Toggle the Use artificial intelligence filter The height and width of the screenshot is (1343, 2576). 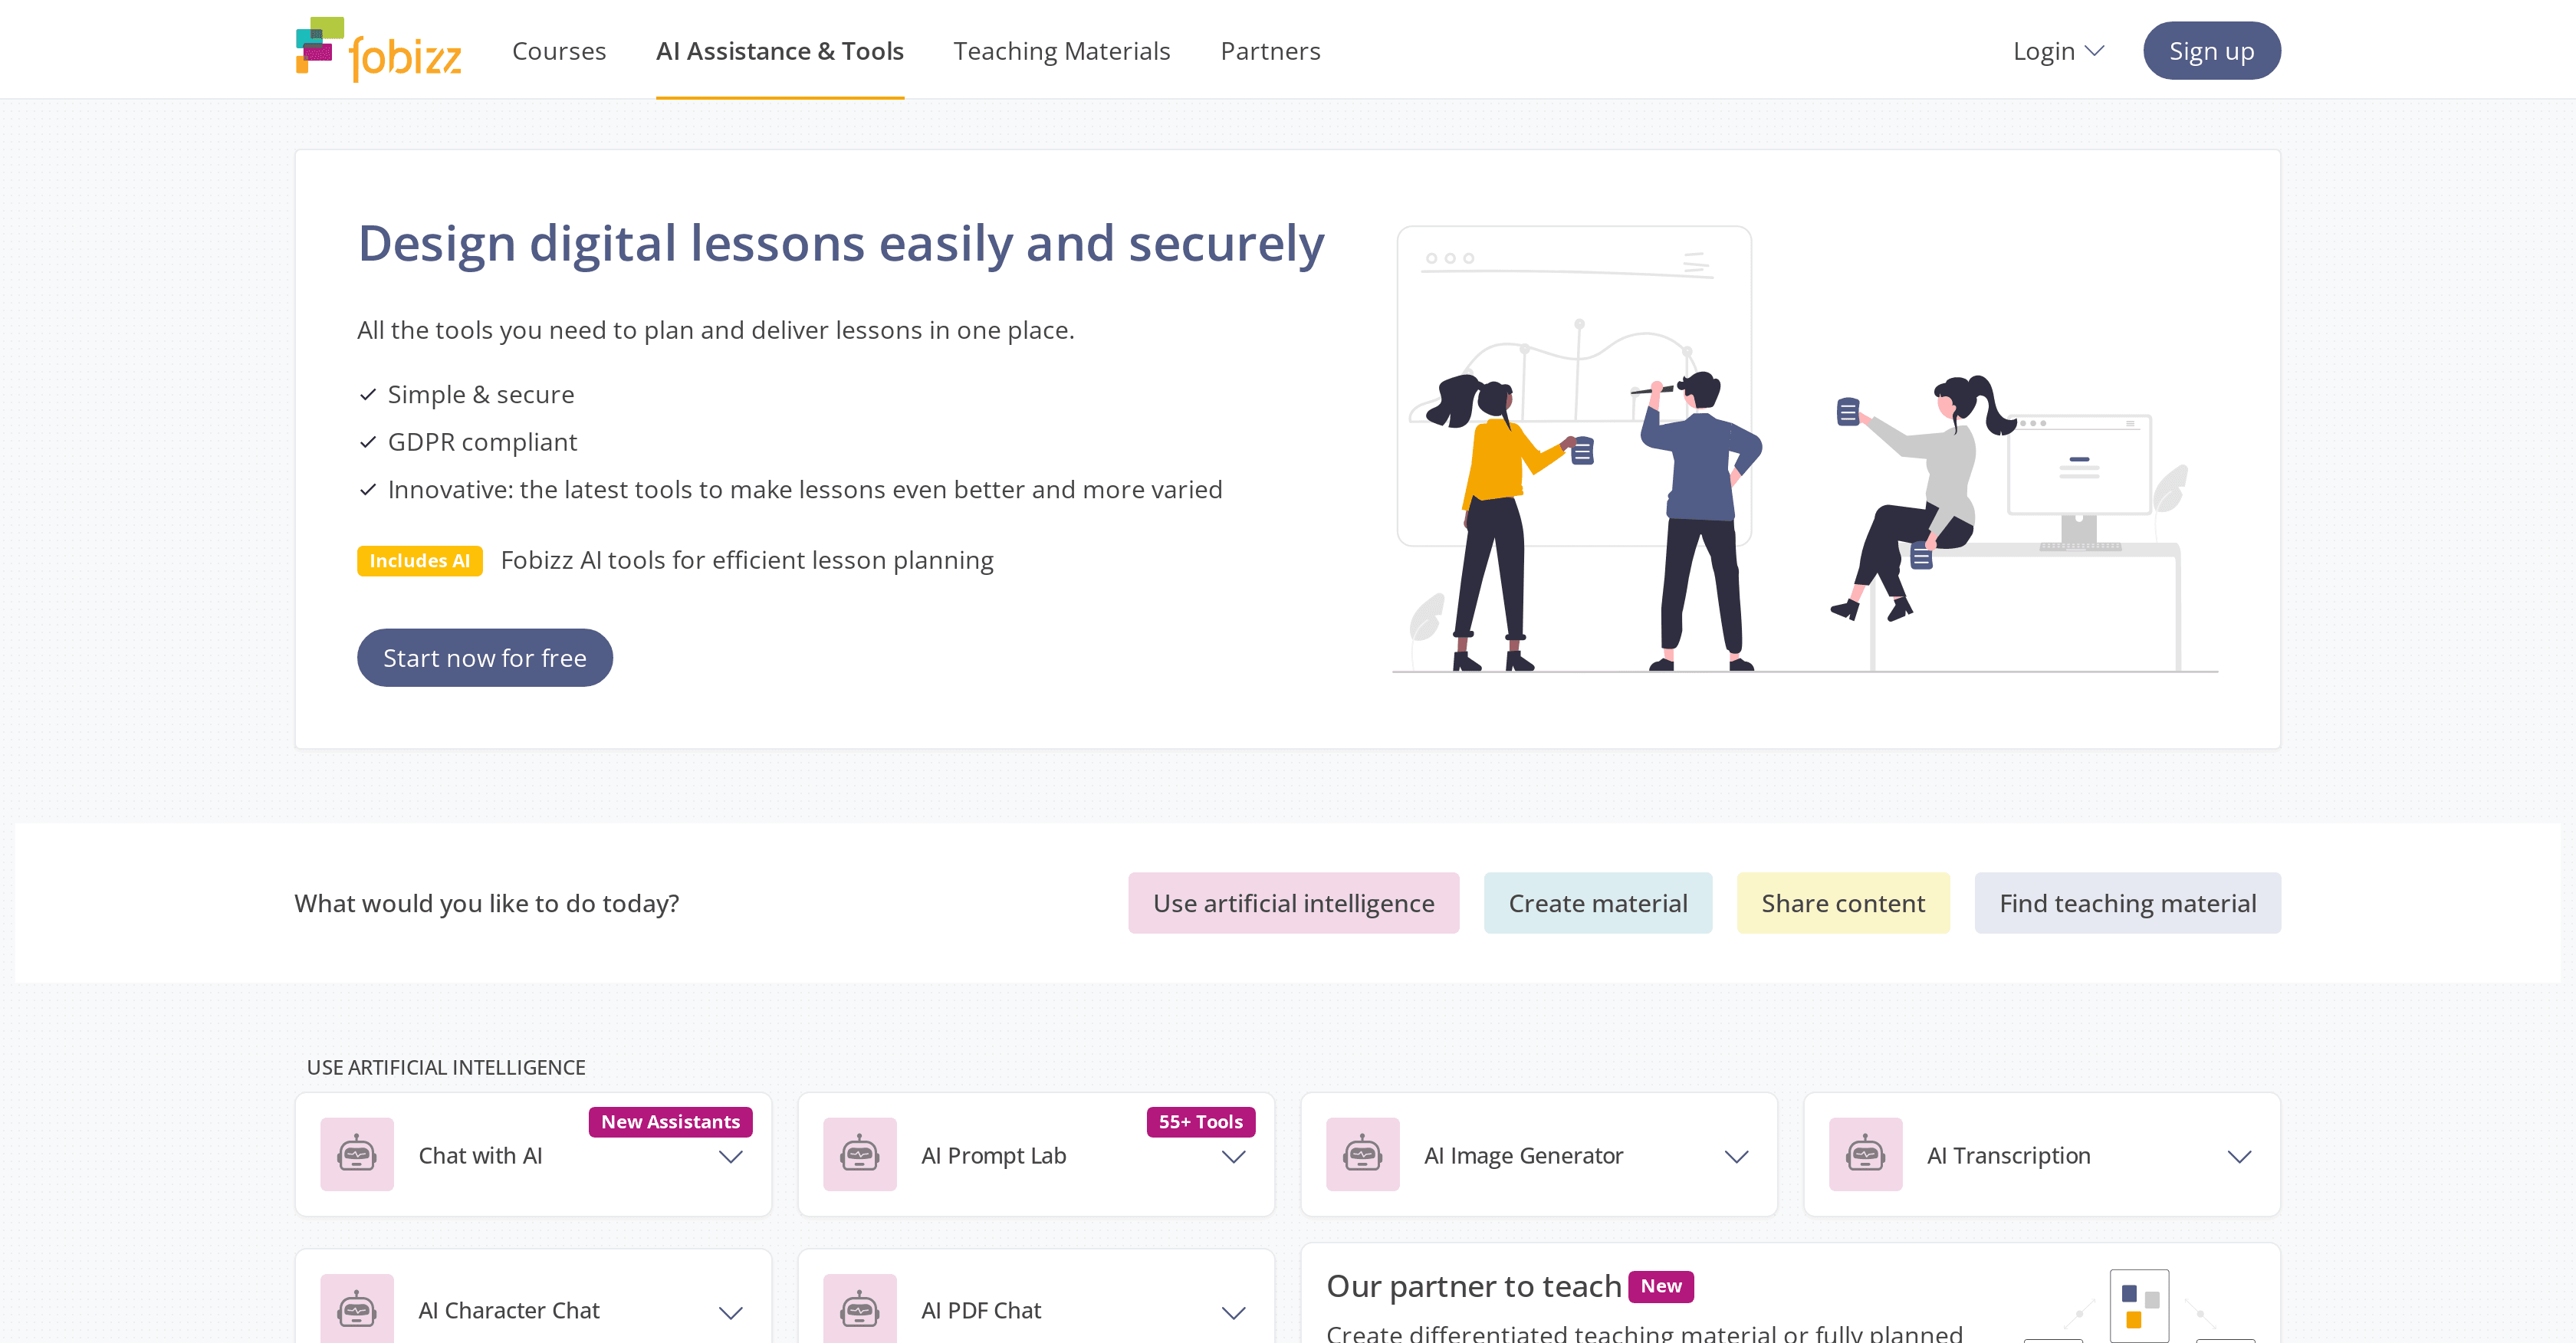coord(1293,902)
